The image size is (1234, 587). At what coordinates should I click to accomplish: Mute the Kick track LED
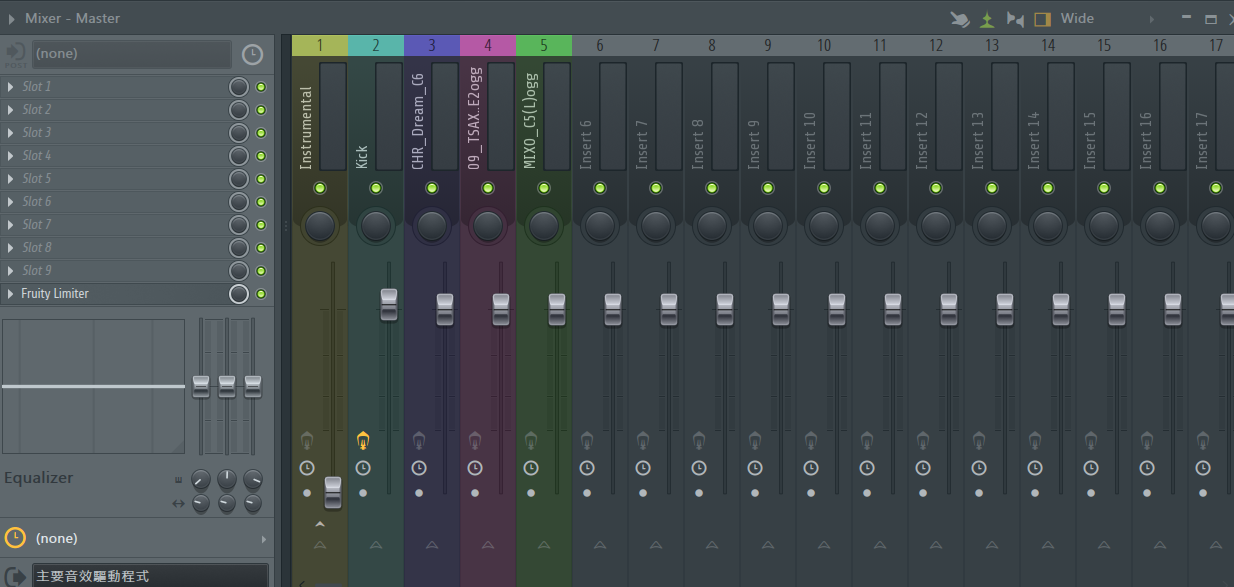[x=376, y=188]
